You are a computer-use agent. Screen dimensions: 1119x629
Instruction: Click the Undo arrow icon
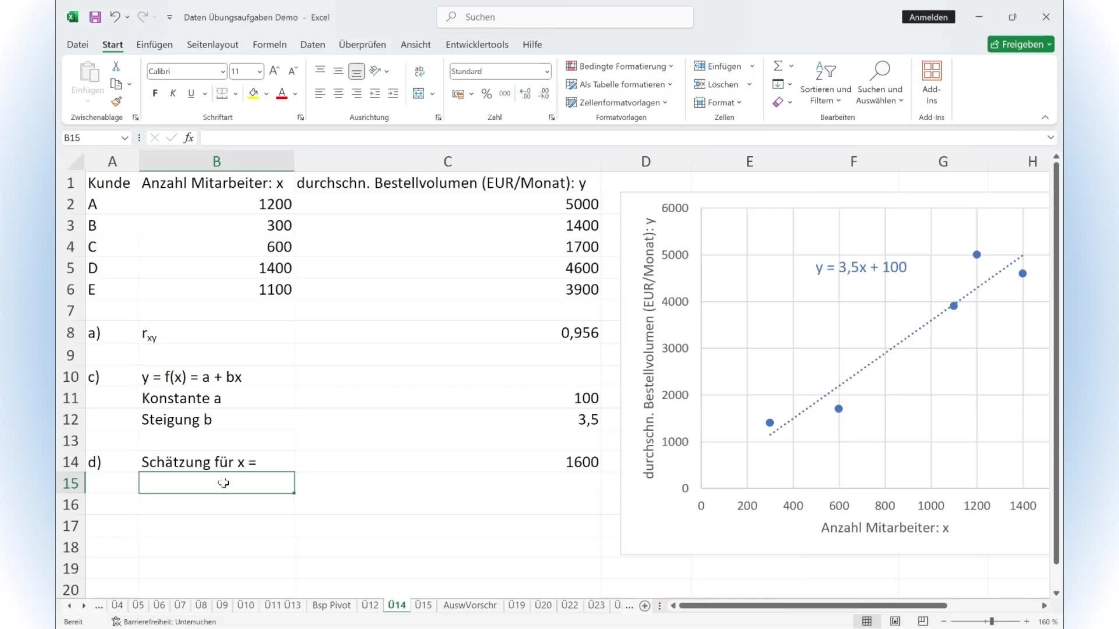pyautogui.click(x=114, y=17)
